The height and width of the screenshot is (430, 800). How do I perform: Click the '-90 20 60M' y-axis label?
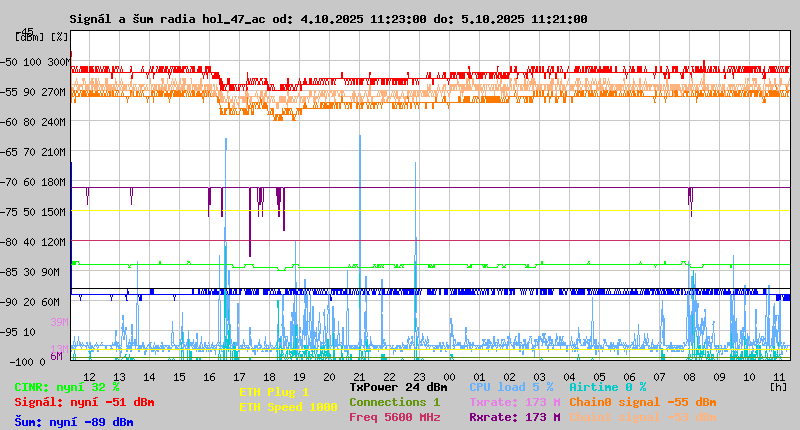point(30,302)
